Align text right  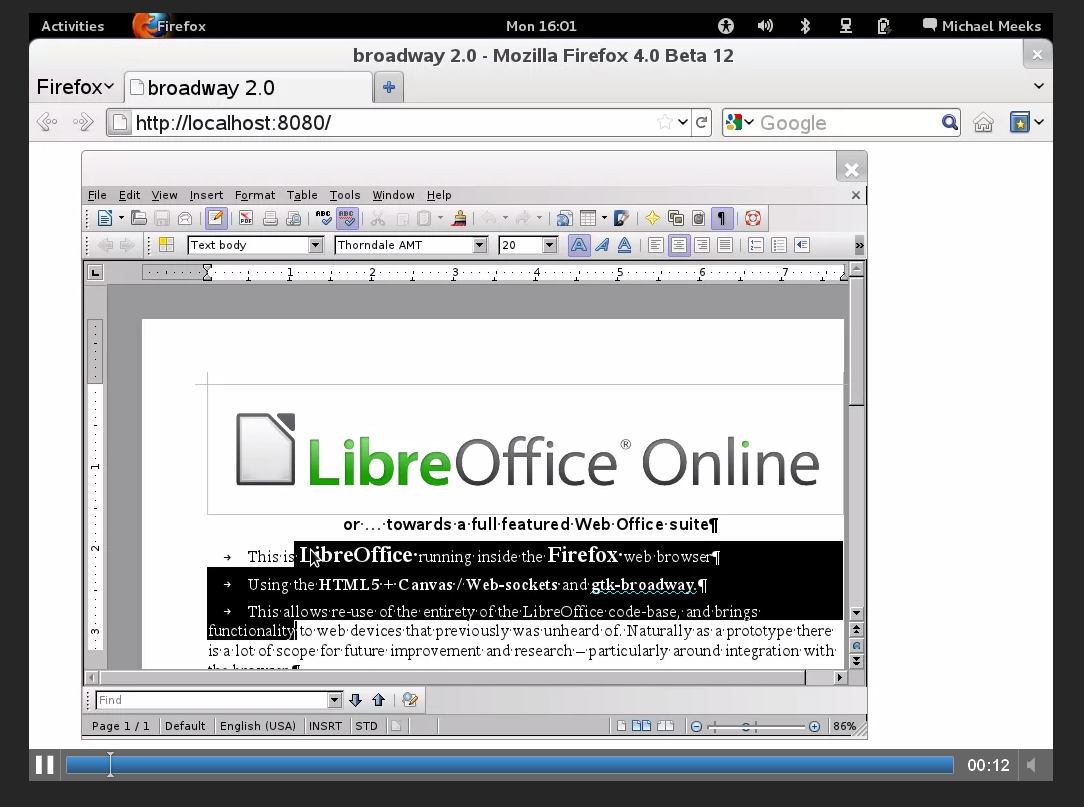[702, 245]
